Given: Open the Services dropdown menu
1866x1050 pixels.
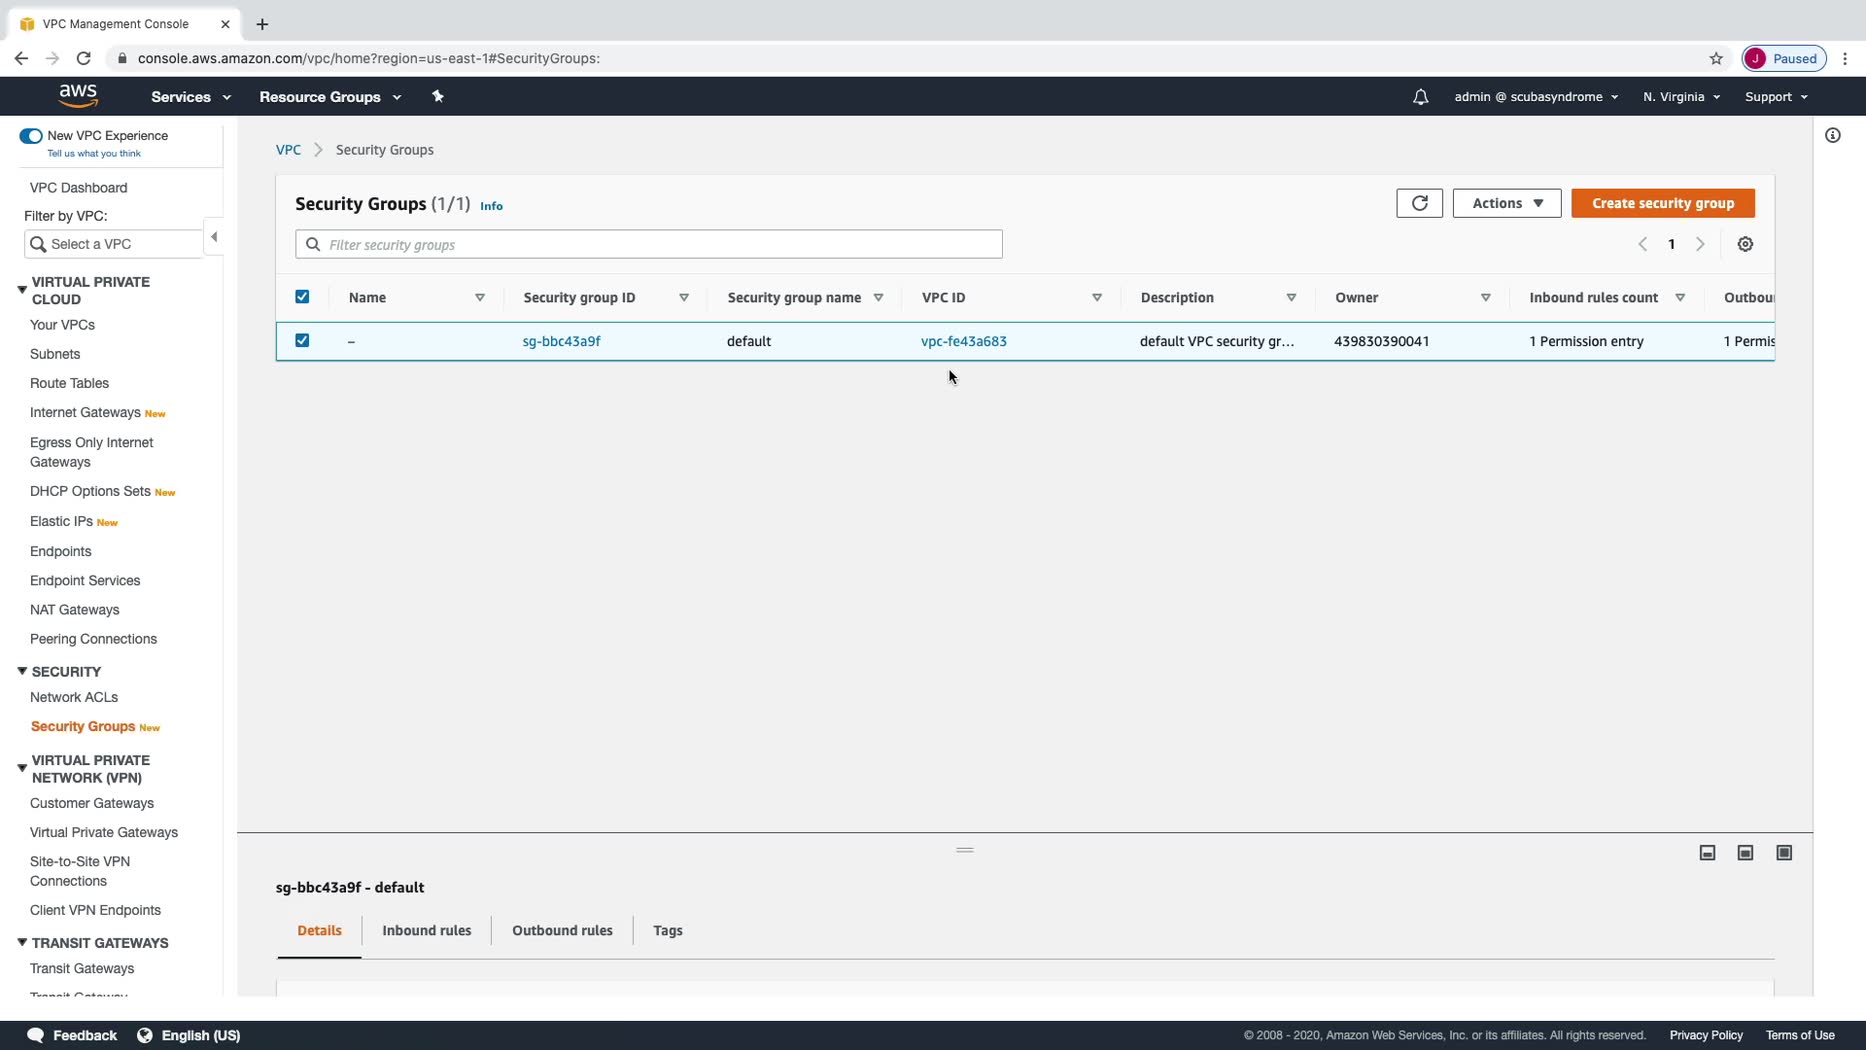Looking at the screenshot, I should tap(191, 97).
